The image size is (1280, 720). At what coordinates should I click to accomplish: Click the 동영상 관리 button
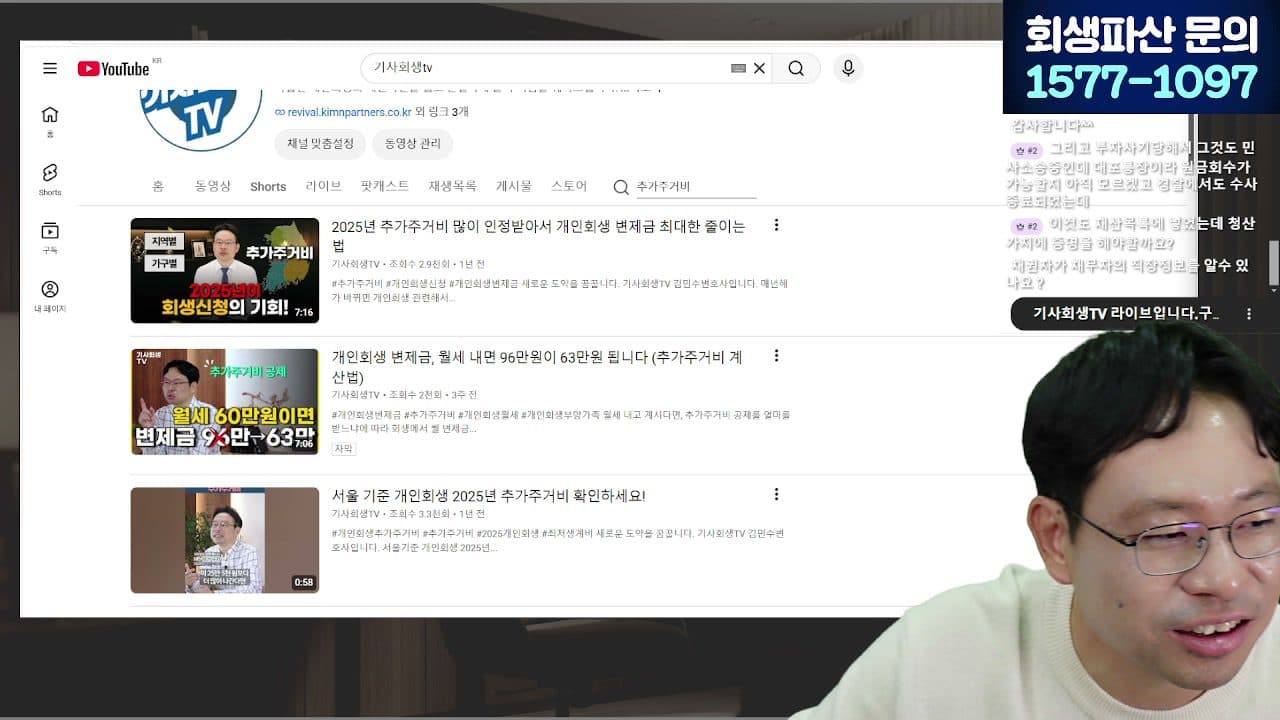pos(413,144)
